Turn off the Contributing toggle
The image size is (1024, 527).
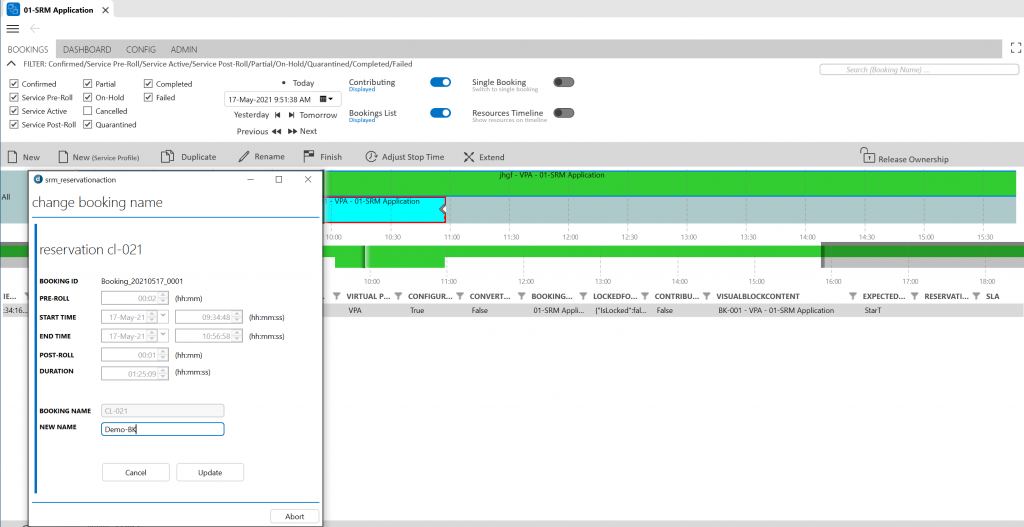click(440, 82)
